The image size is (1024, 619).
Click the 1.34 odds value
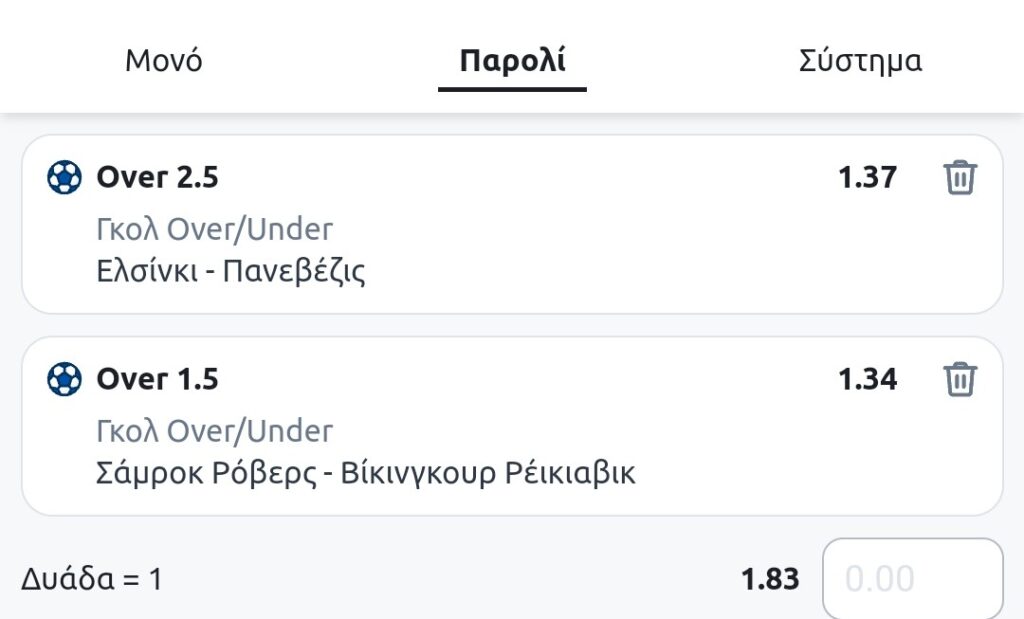pyautogui.click(x=867, y=380)
